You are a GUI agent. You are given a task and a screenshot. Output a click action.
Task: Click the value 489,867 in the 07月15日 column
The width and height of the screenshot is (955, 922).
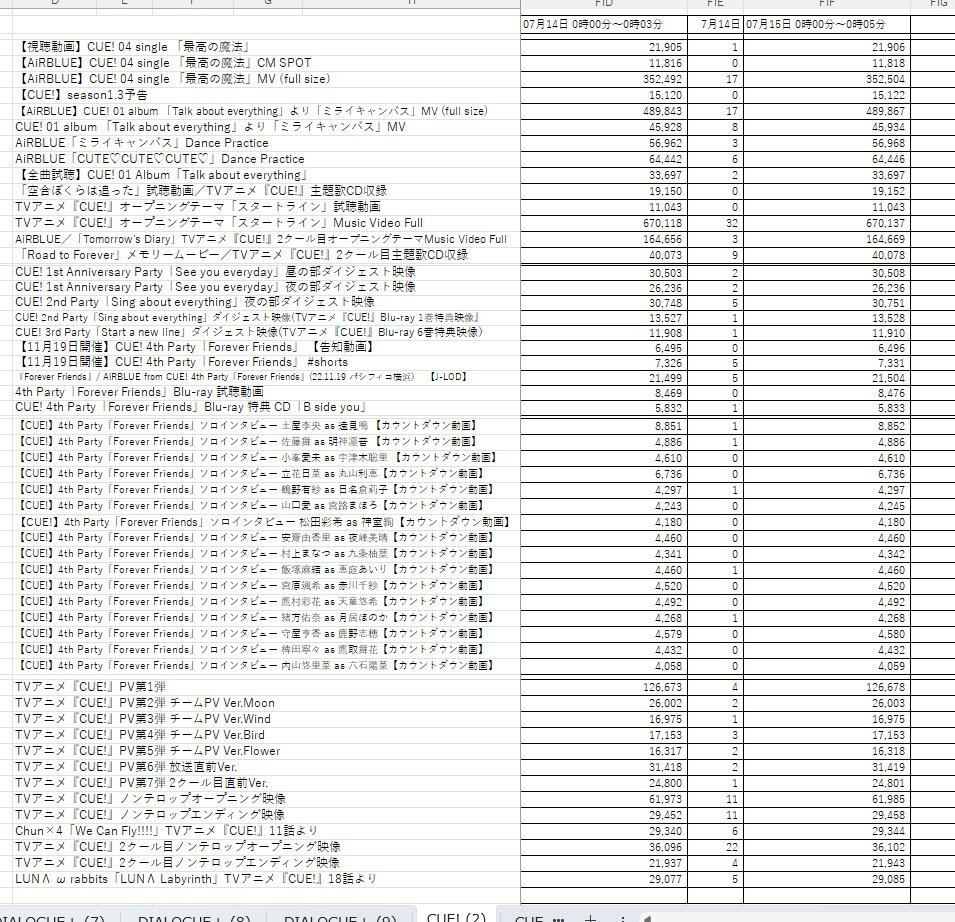click(x=826, y=111)
